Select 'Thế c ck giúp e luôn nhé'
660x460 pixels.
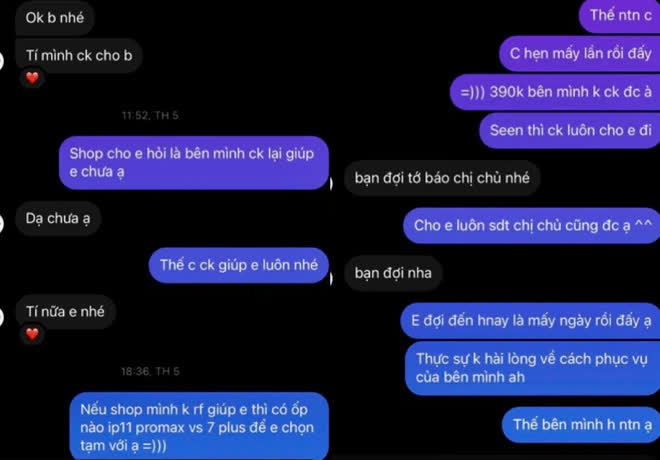(x=239, y=265)
